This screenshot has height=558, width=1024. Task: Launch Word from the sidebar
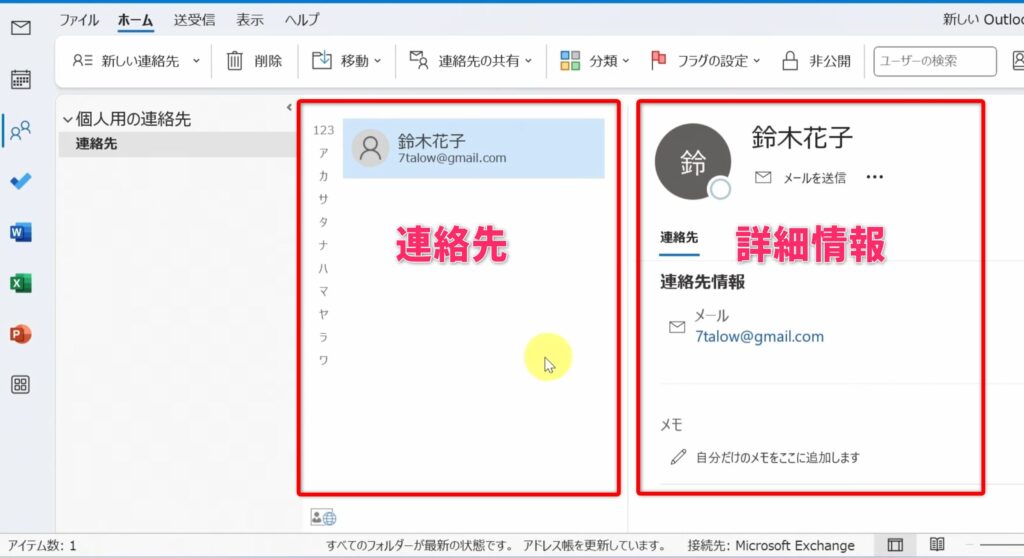tap(20, 233)
